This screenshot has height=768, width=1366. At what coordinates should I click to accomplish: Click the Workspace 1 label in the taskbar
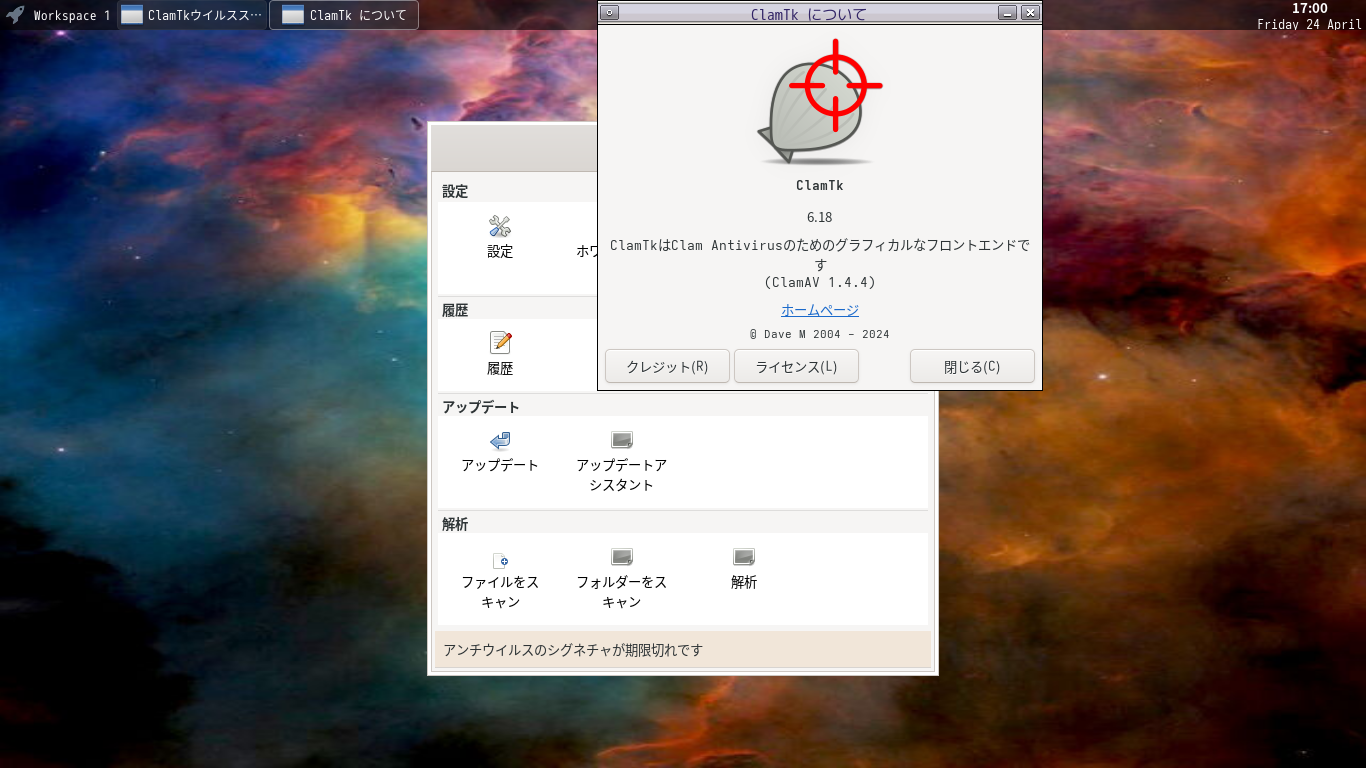click(x=72, y=16)
